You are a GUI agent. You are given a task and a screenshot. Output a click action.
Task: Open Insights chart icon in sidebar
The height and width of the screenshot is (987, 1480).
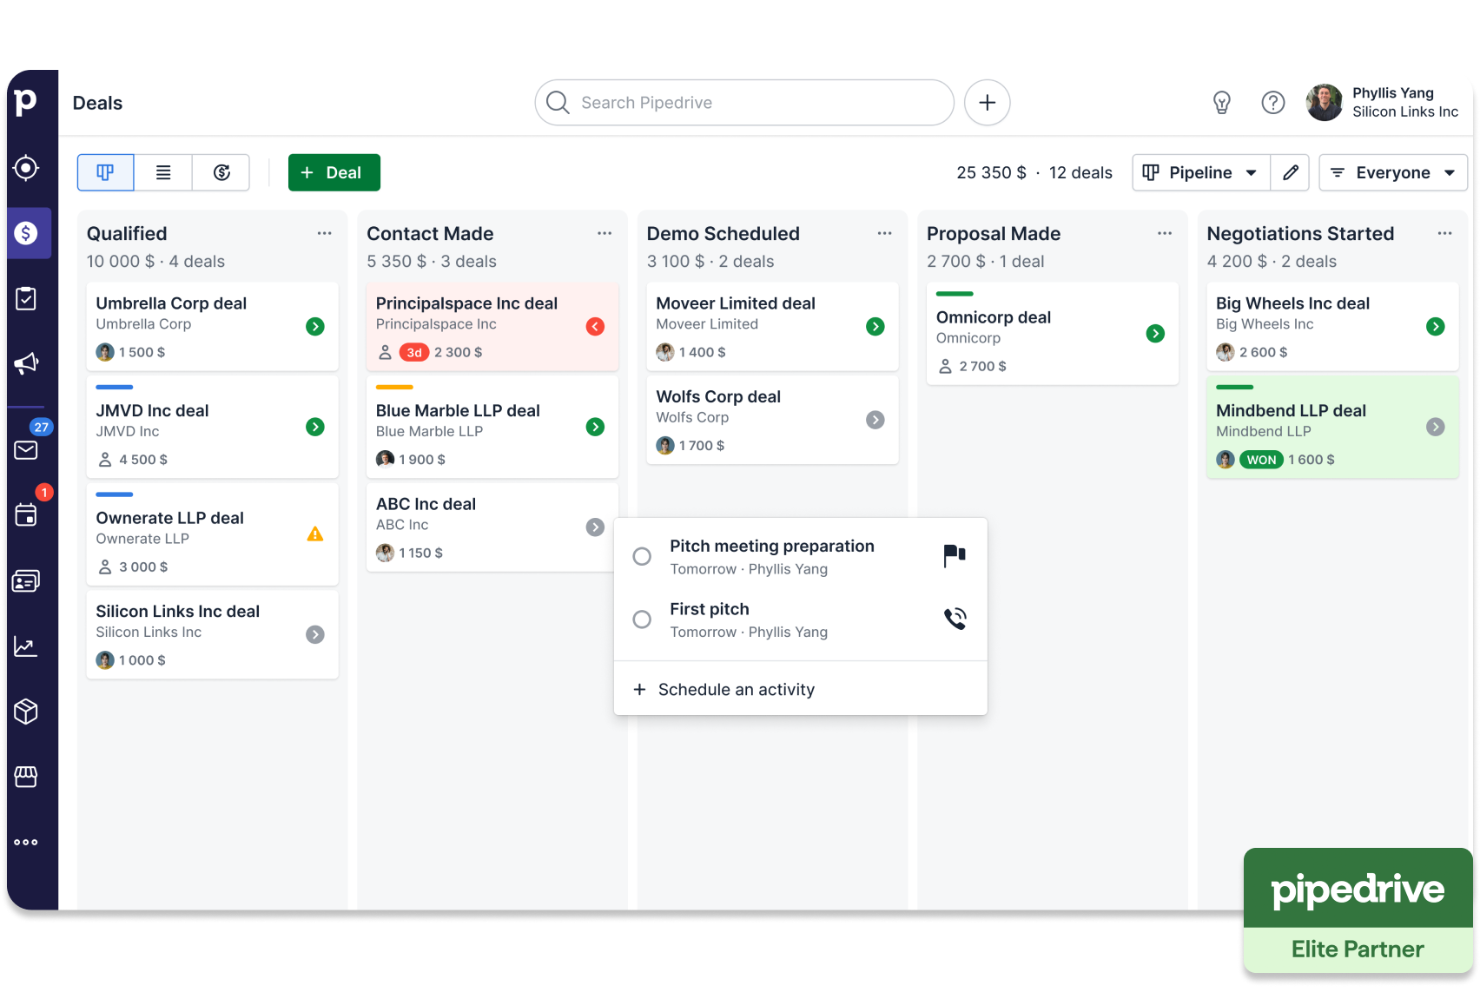[x=26, y=646]
